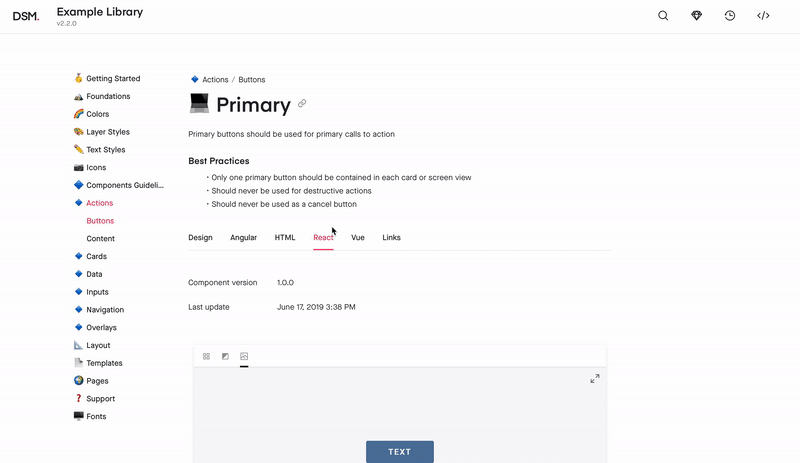The height and width of the screenshot is (463, 800).
Task: Expand preview to fullscreen
Action: click(595, 379)
